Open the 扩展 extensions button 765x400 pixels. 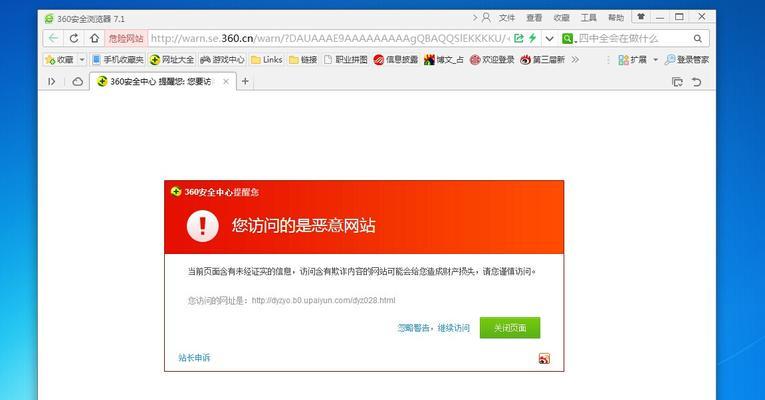coord(632,60)
